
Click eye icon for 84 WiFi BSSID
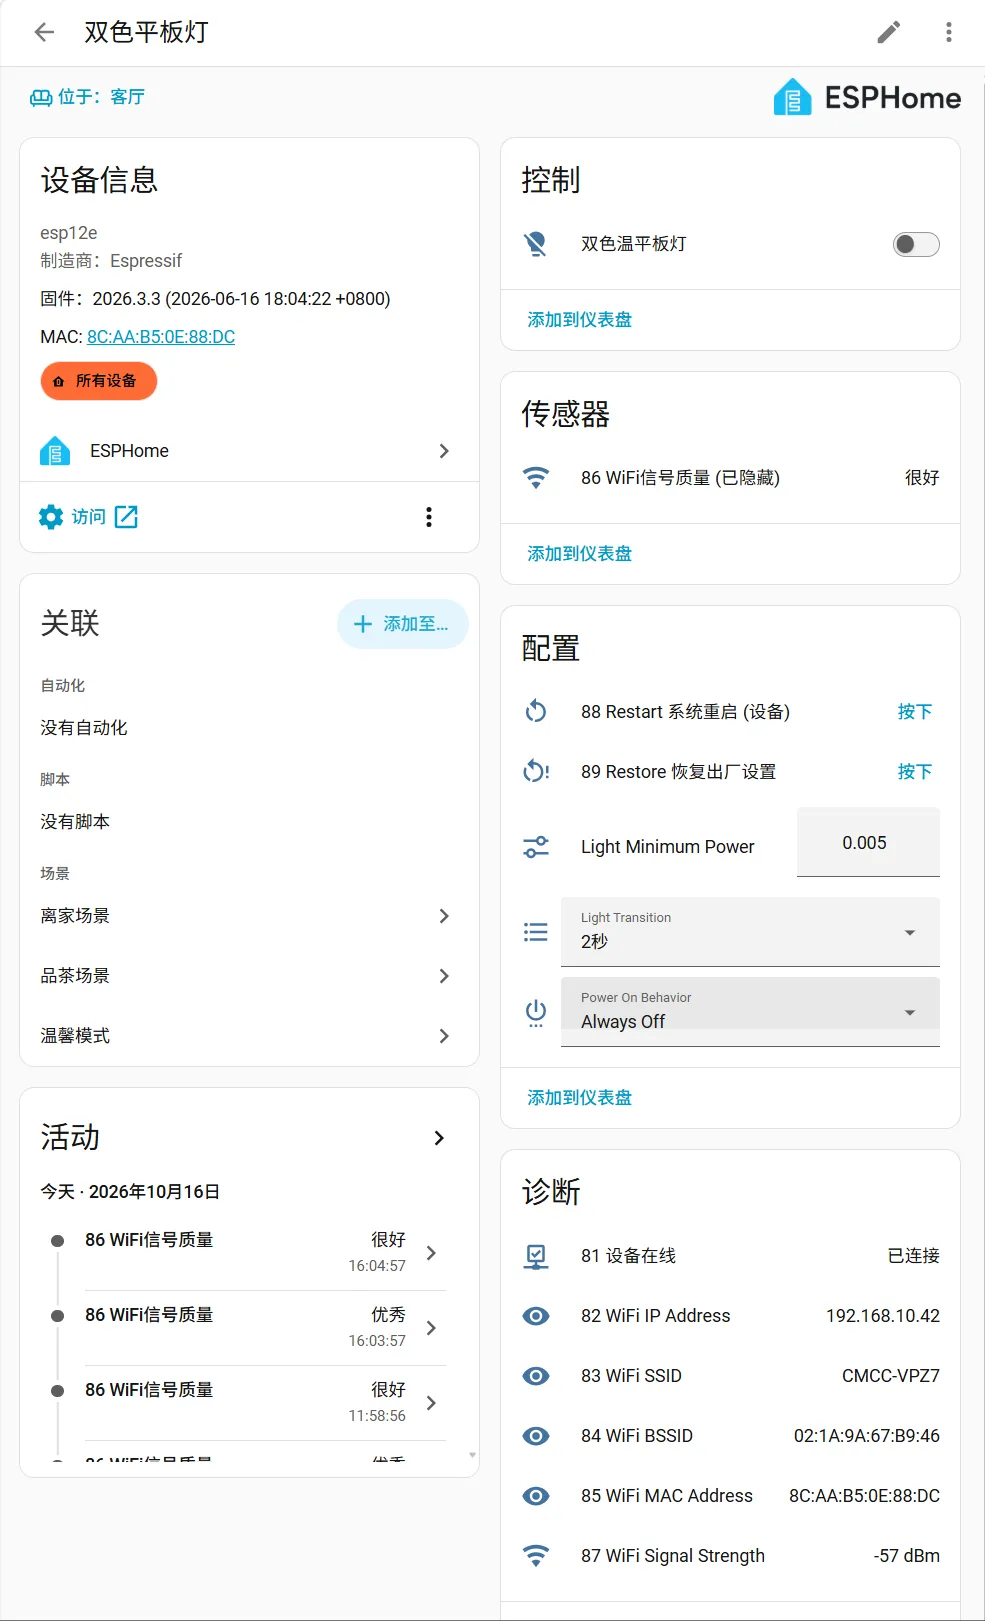(x=536, y=1436)
